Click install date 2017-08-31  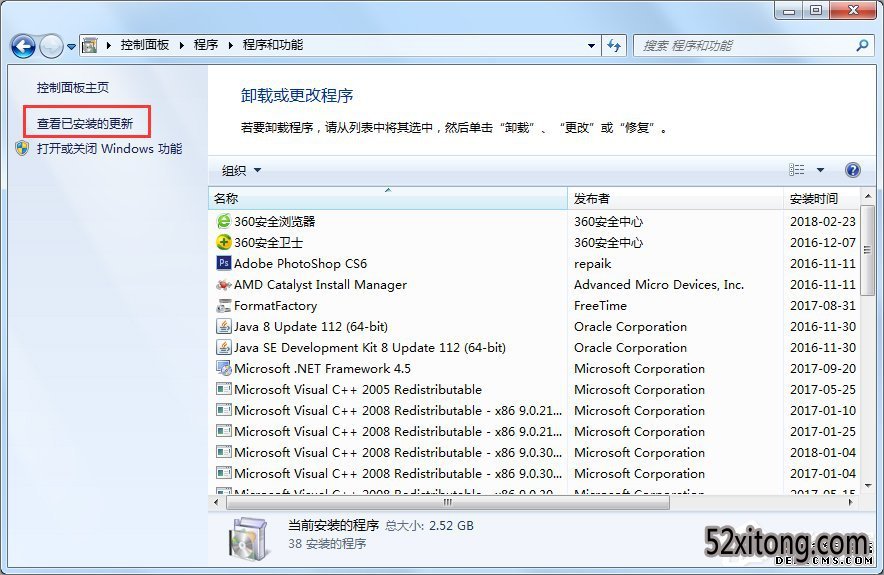pos(823,306)
